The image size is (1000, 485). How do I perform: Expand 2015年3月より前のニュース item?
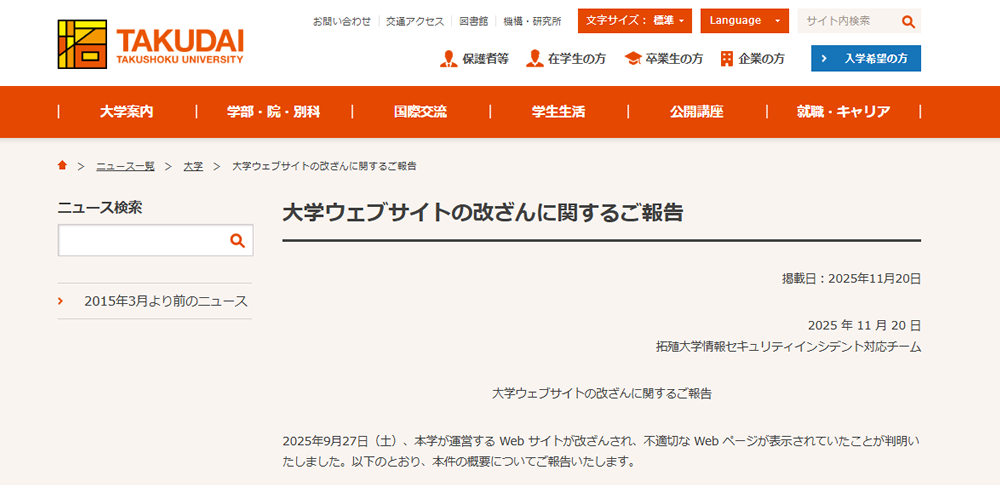pos(155,301)
